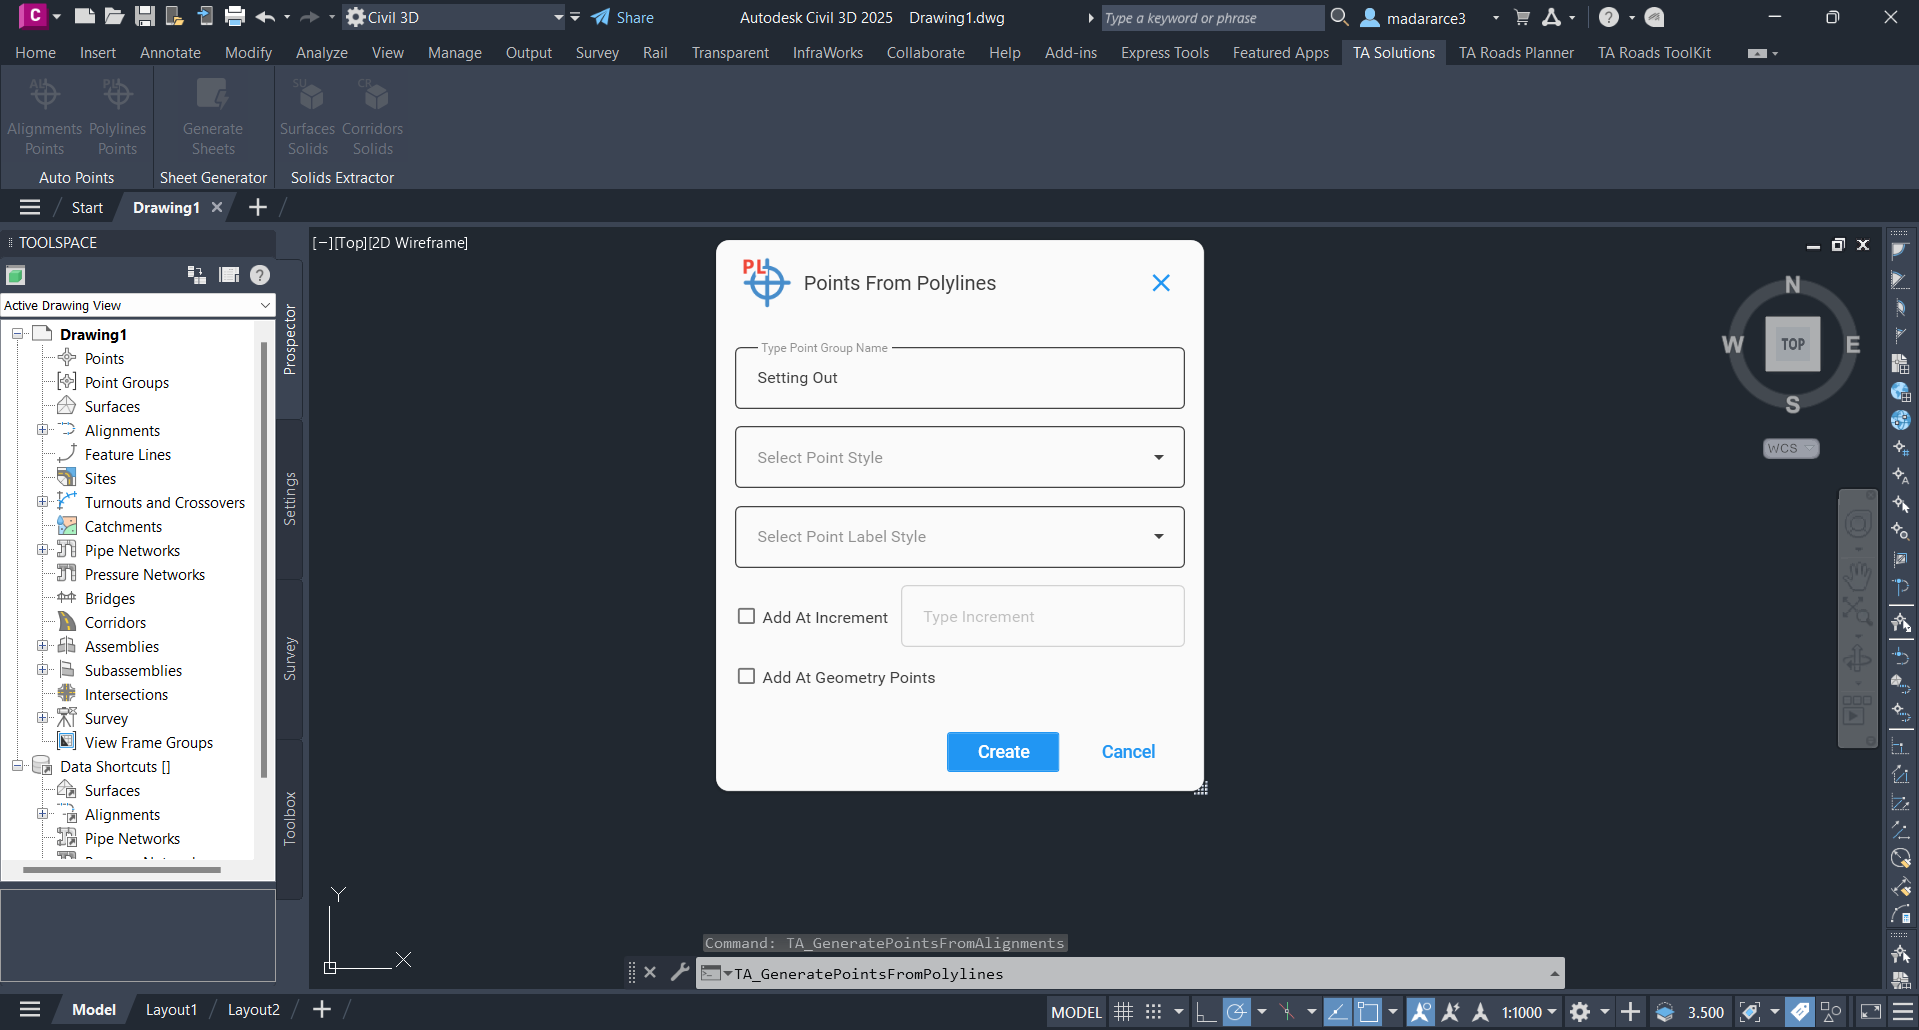
Task: Click the TOP face of the ViewCube
Action: 1793,344
